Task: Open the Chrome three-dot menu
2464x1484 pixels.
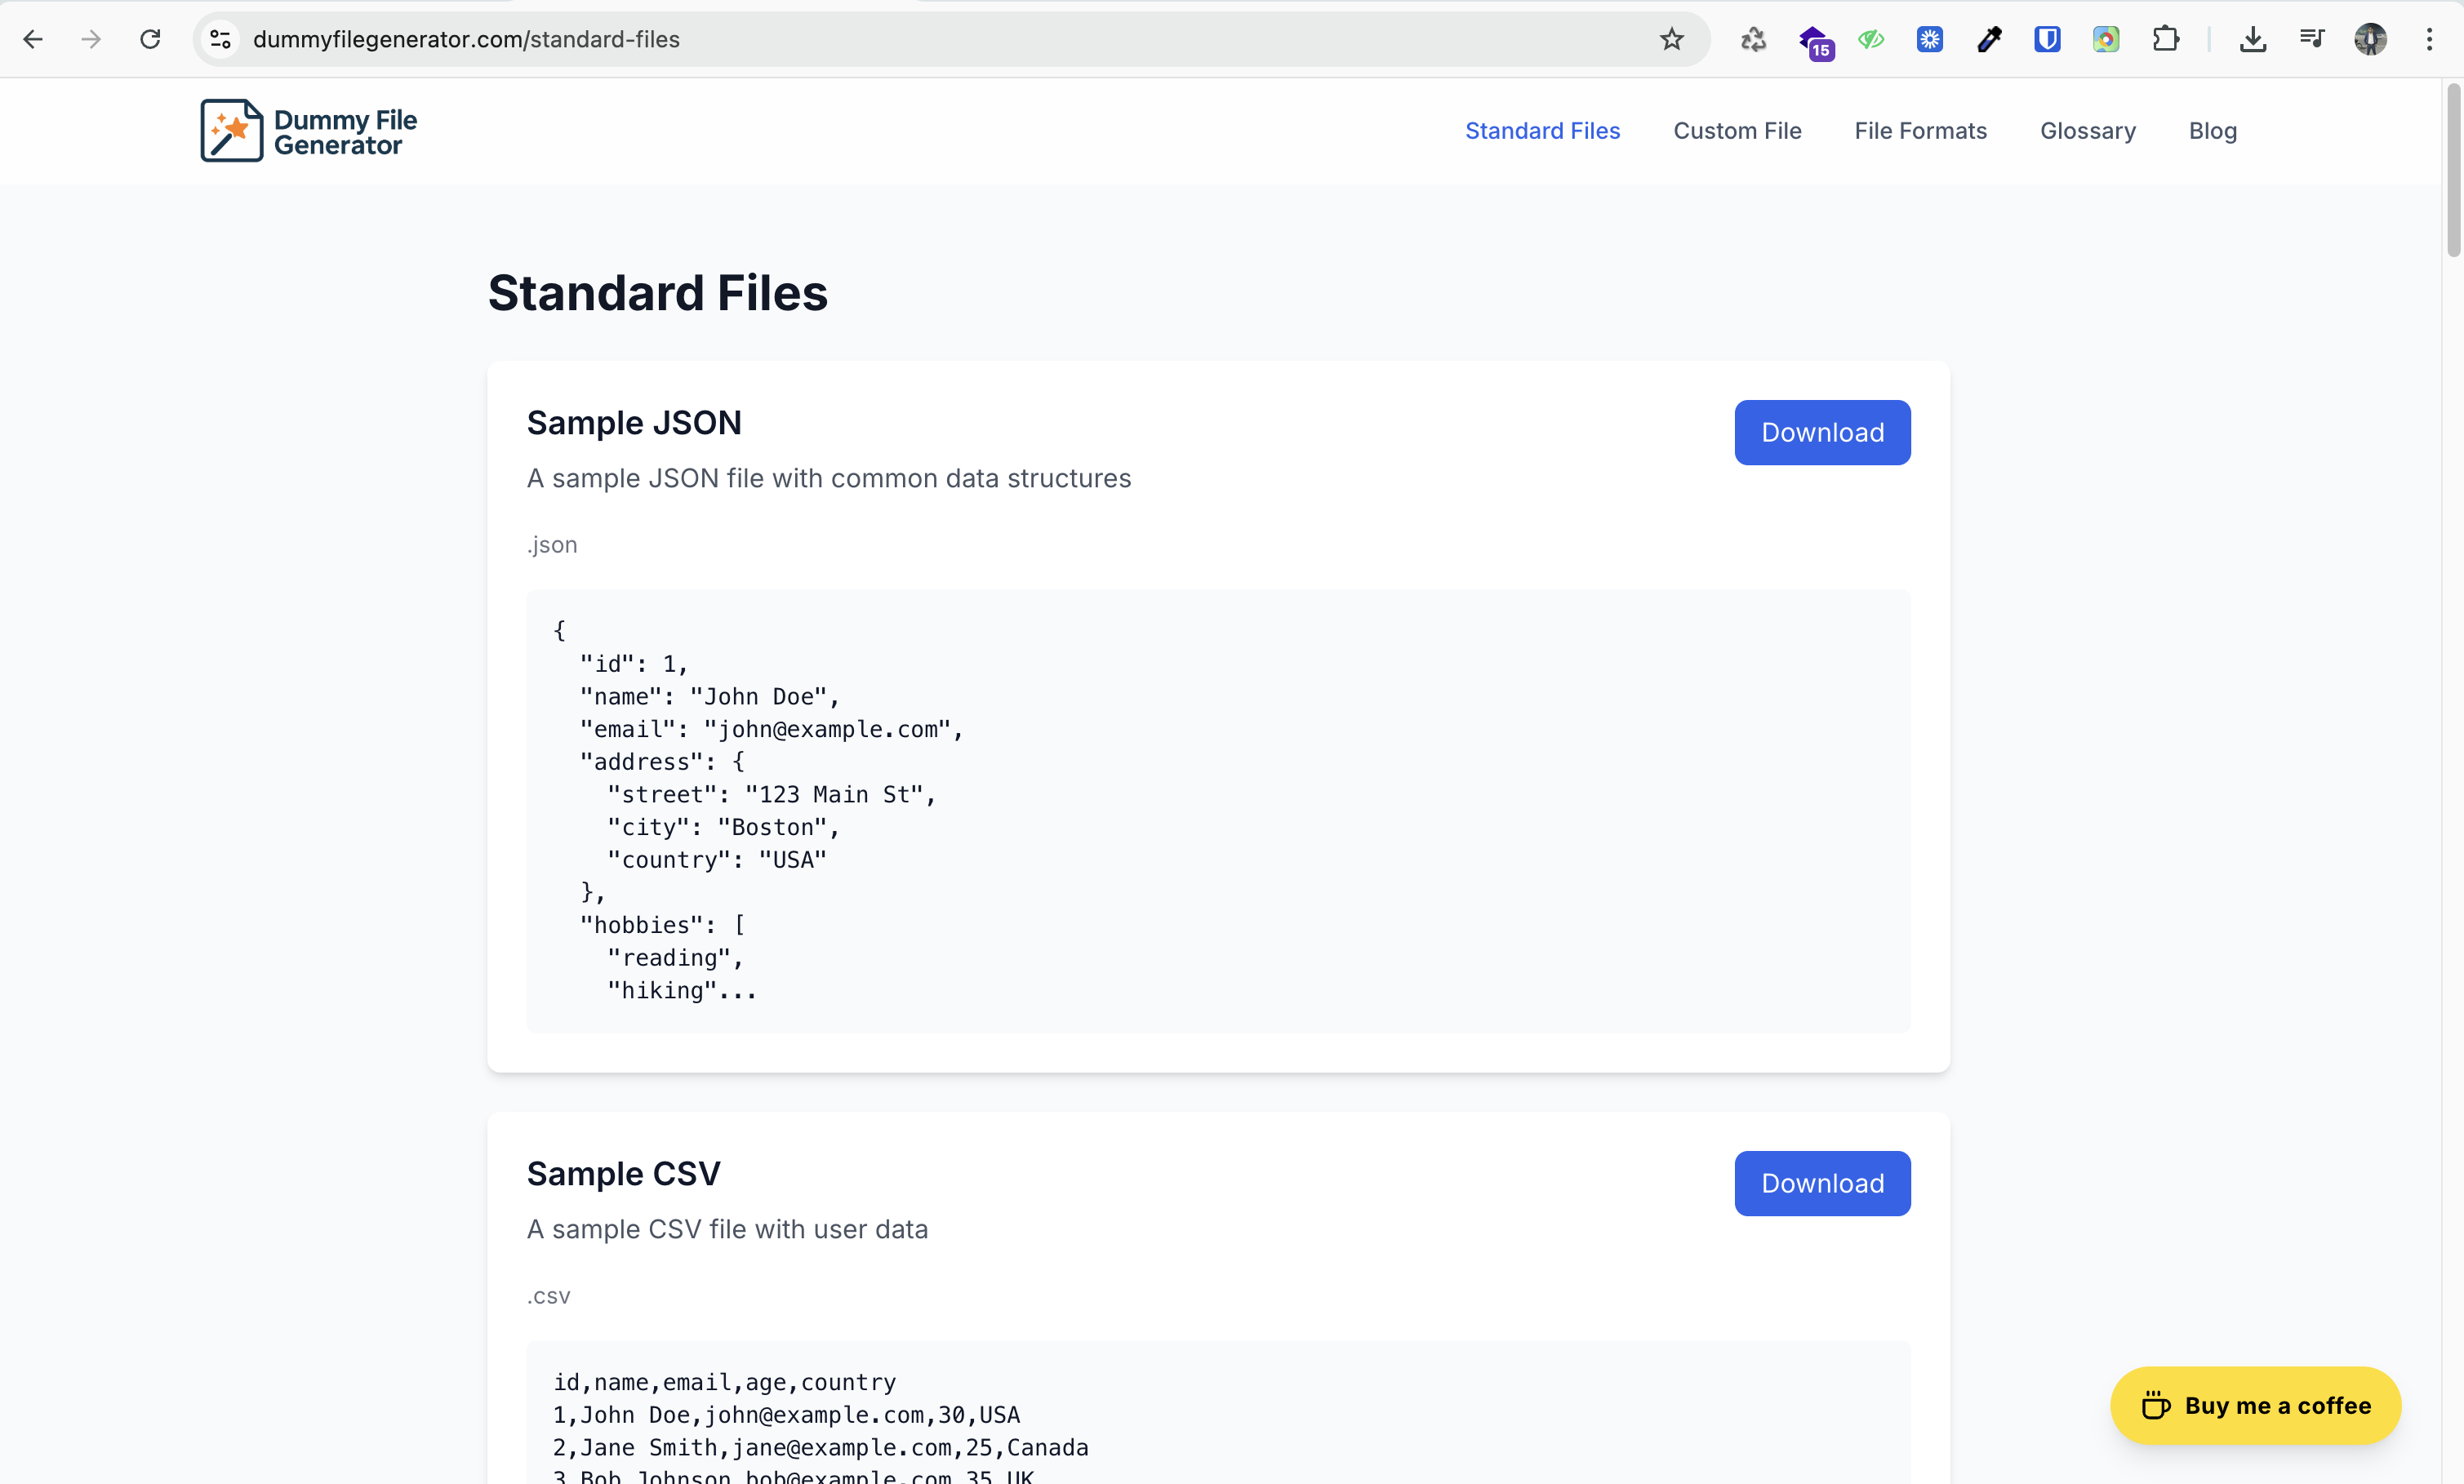Action: (x=2430, y=39)
